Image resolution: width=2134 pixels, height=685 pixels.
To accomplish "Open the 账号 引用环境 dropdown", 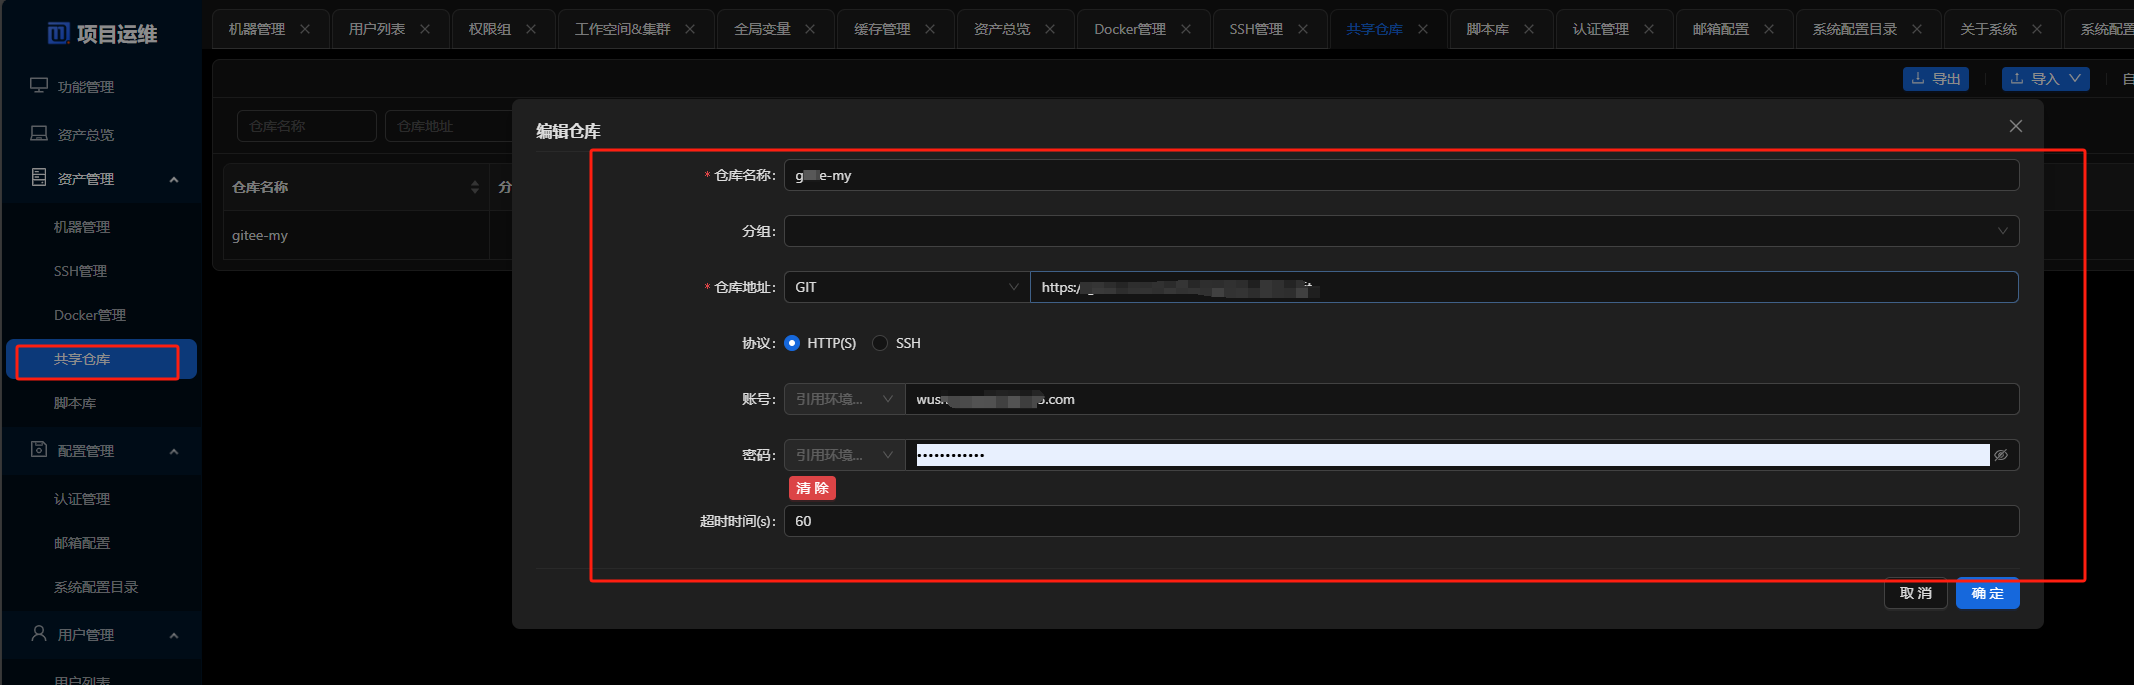I will click(x=844, y=399).
